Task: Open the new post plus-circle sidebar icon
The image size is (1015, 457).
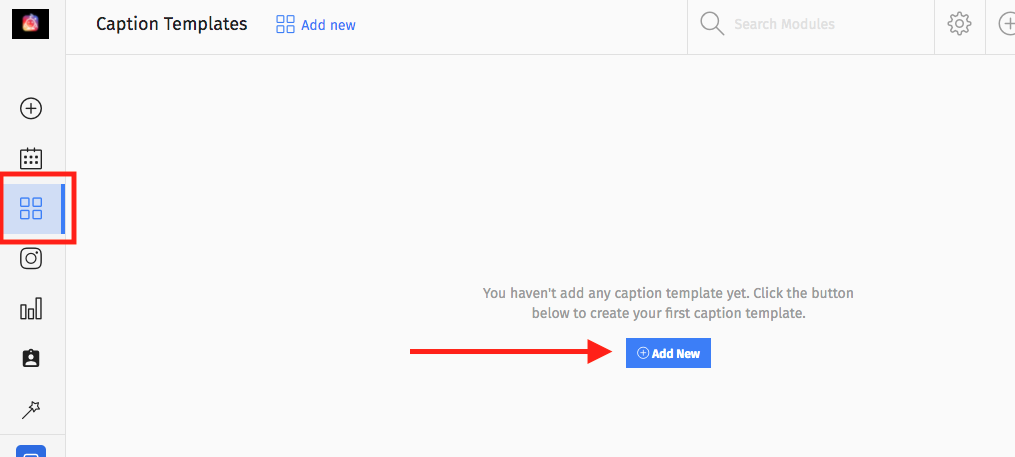Action: point(31,108)
